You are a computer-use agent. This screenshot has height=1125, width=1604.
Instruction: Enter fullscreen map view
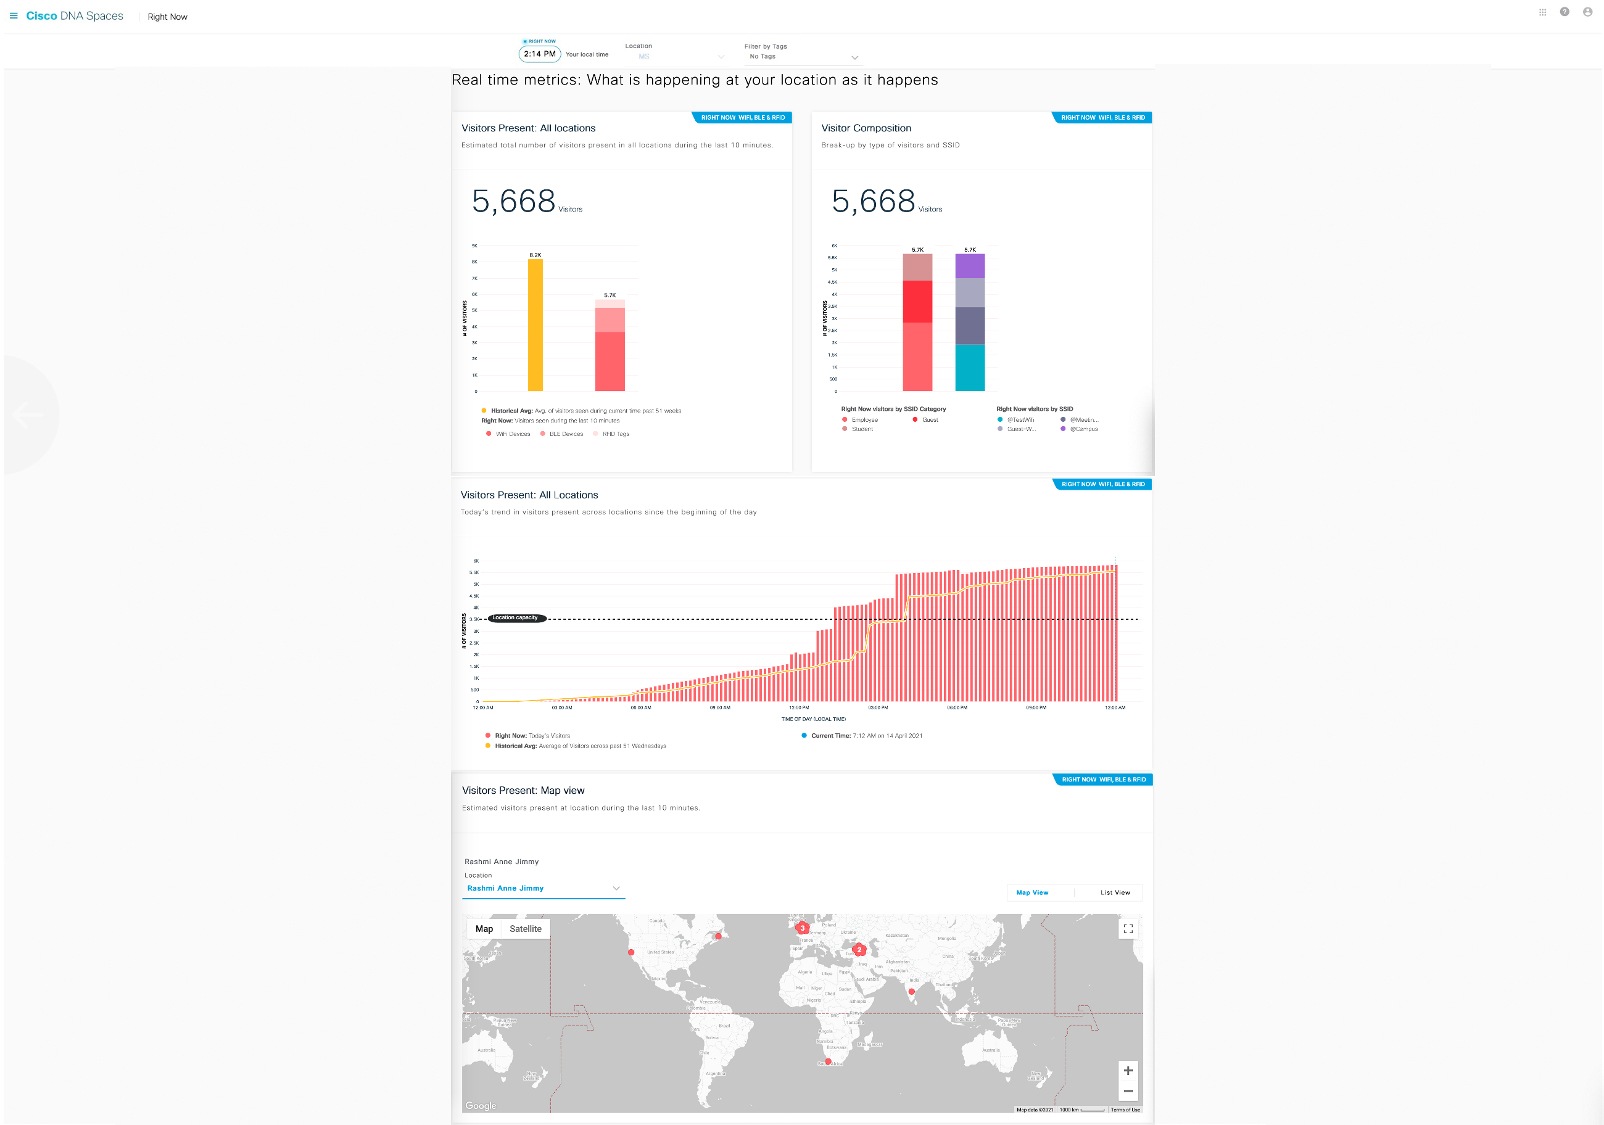(1128, 928)
